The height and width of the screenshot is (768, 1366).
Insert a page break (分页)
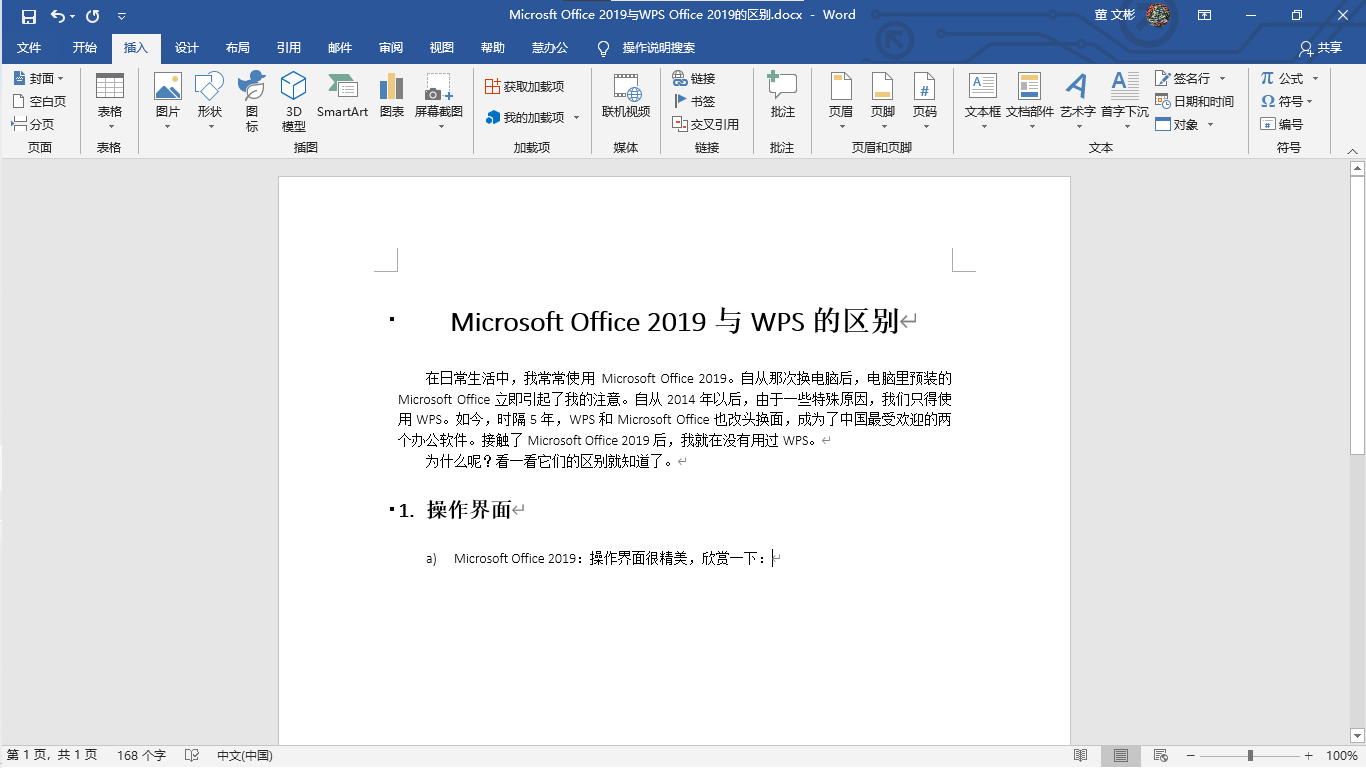pyautogui.click(x=33, y=124)
